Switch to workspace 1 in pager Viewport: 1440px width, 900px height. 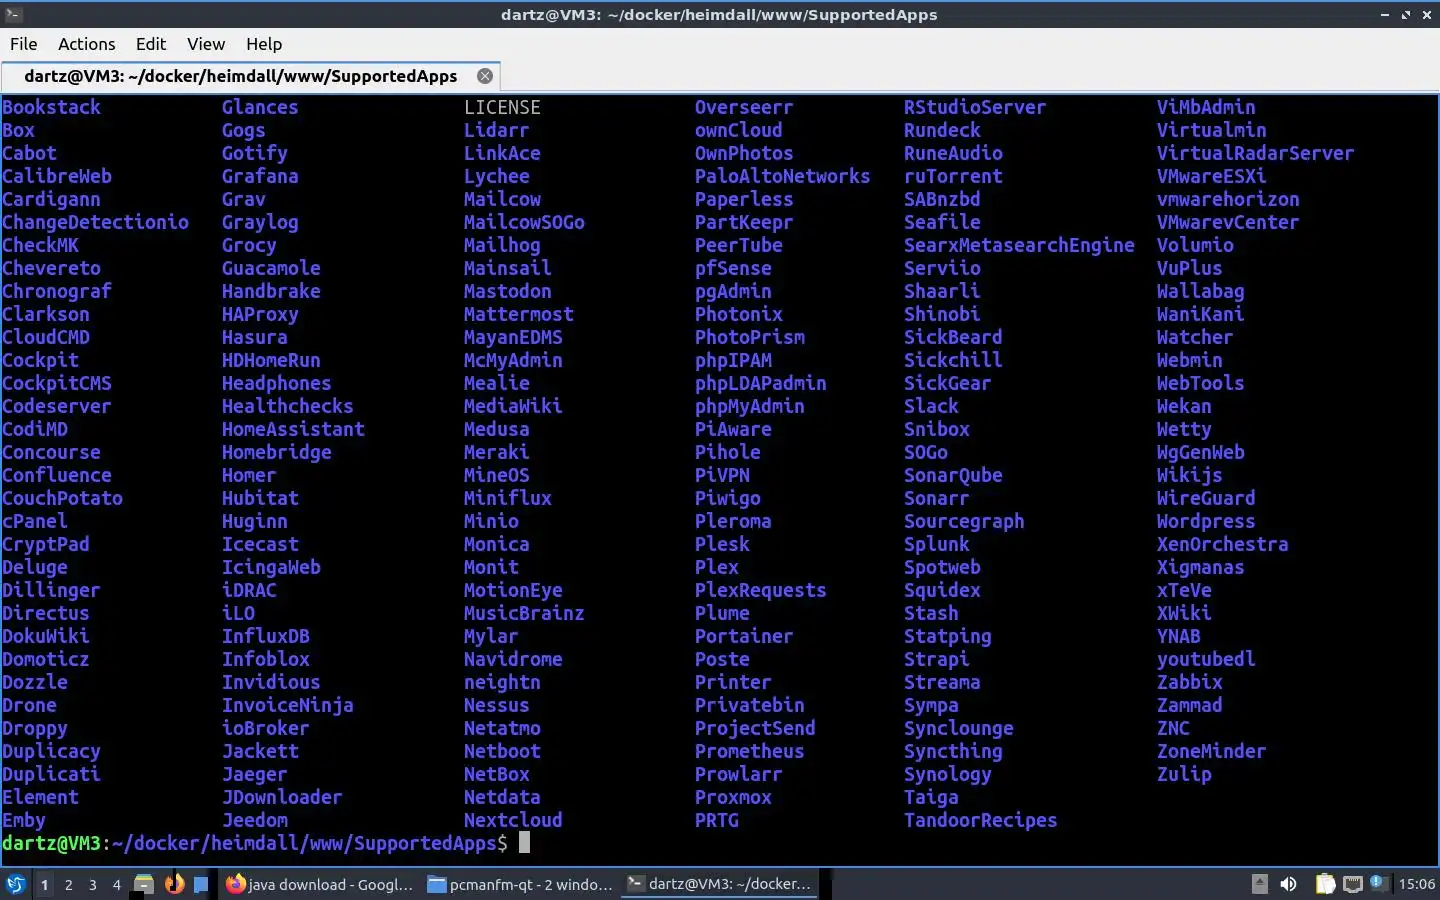click(44, 884)
